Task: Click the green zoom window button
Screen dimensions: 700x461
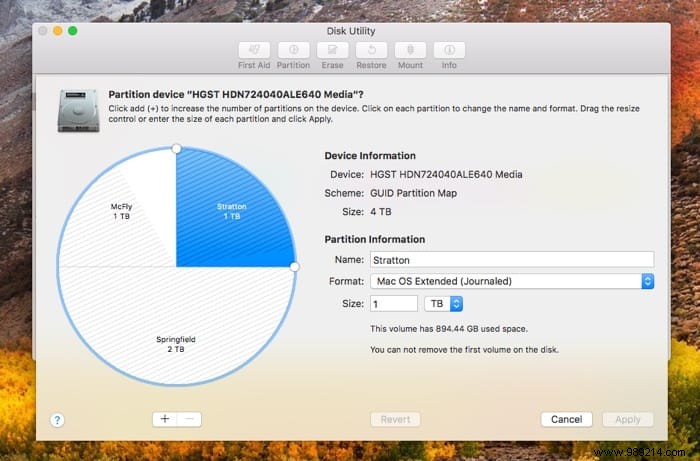Action: click(73, 31)
